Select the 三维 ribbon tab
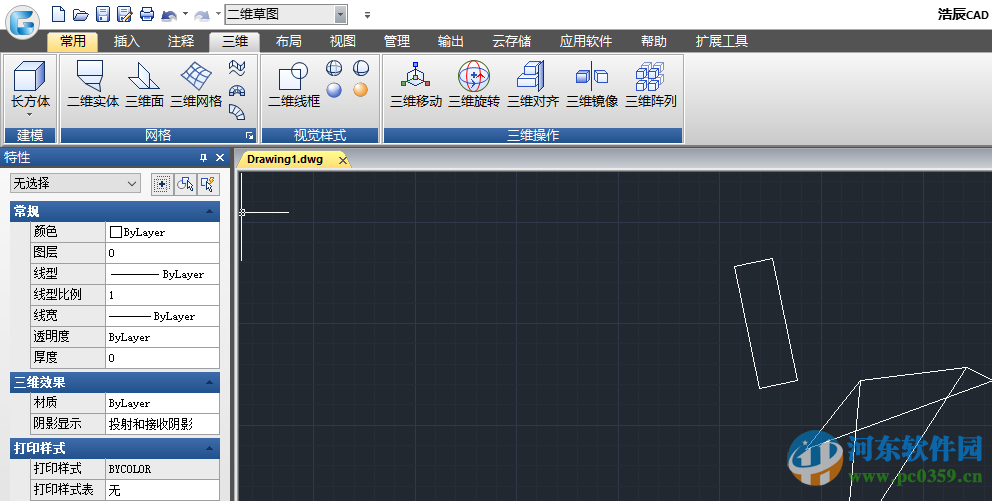The height and width of the screenshot is (501, 992). pos(235,42)
